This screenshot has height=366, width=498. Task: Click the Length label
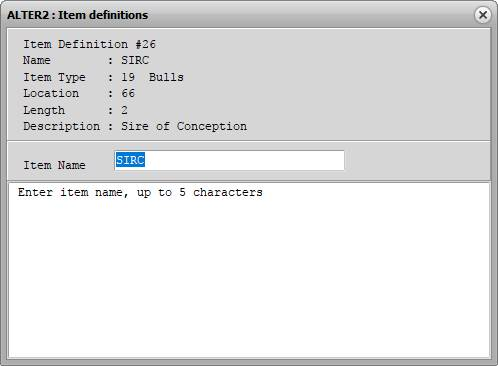click(44, 110)
